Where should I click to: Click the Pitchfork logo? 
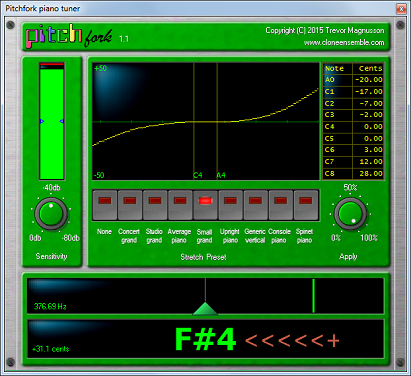tap(69, 36)
